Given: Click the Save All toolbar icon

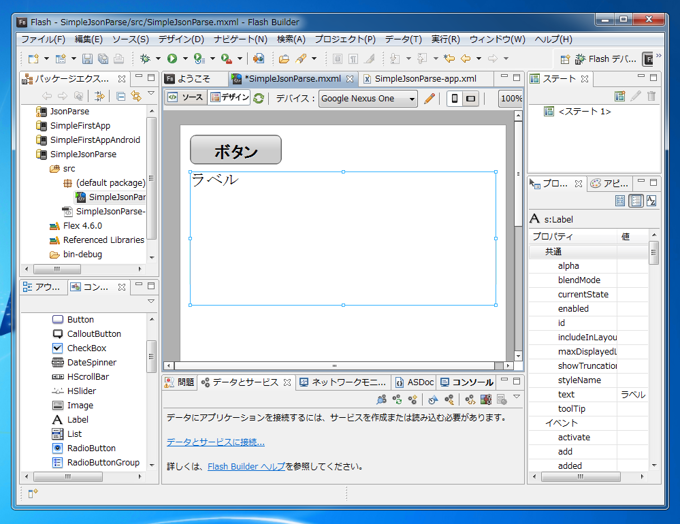Looking at the screenshot, I should pos(103,59).
